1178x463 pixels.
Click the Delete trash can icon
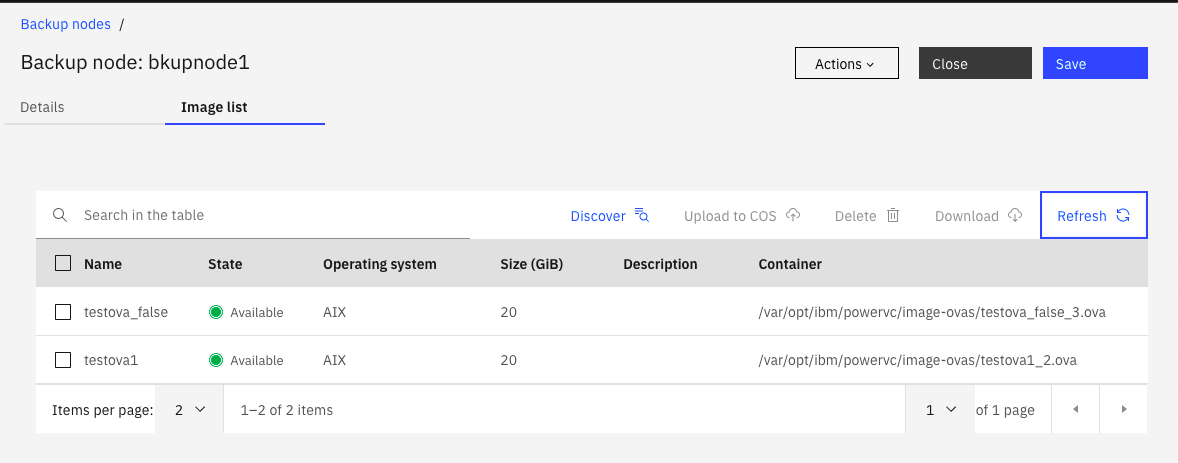click(x=893, y=215)
